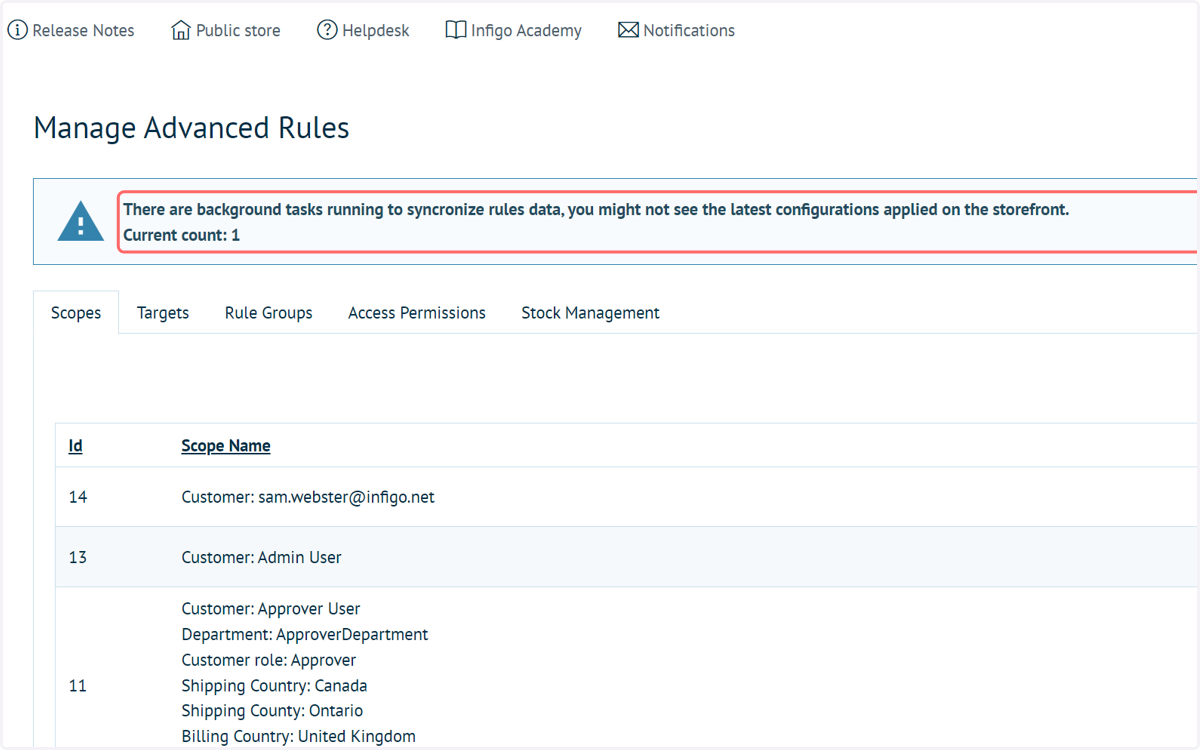Switch to the Scopes tab
This screenshot has height=750, width=1200.
tap(76, 313)
